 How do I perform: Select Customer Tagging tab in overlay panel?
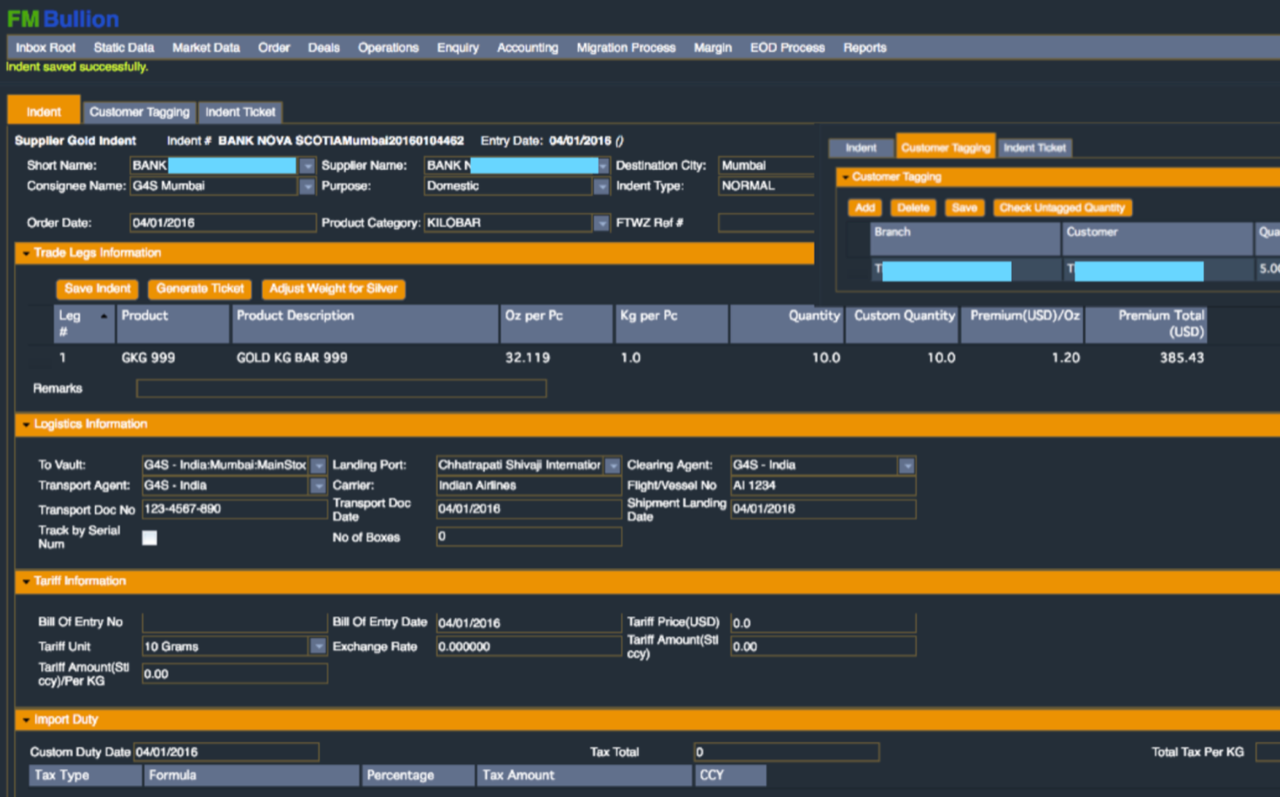pyautogui.click(x=946, y=146)
